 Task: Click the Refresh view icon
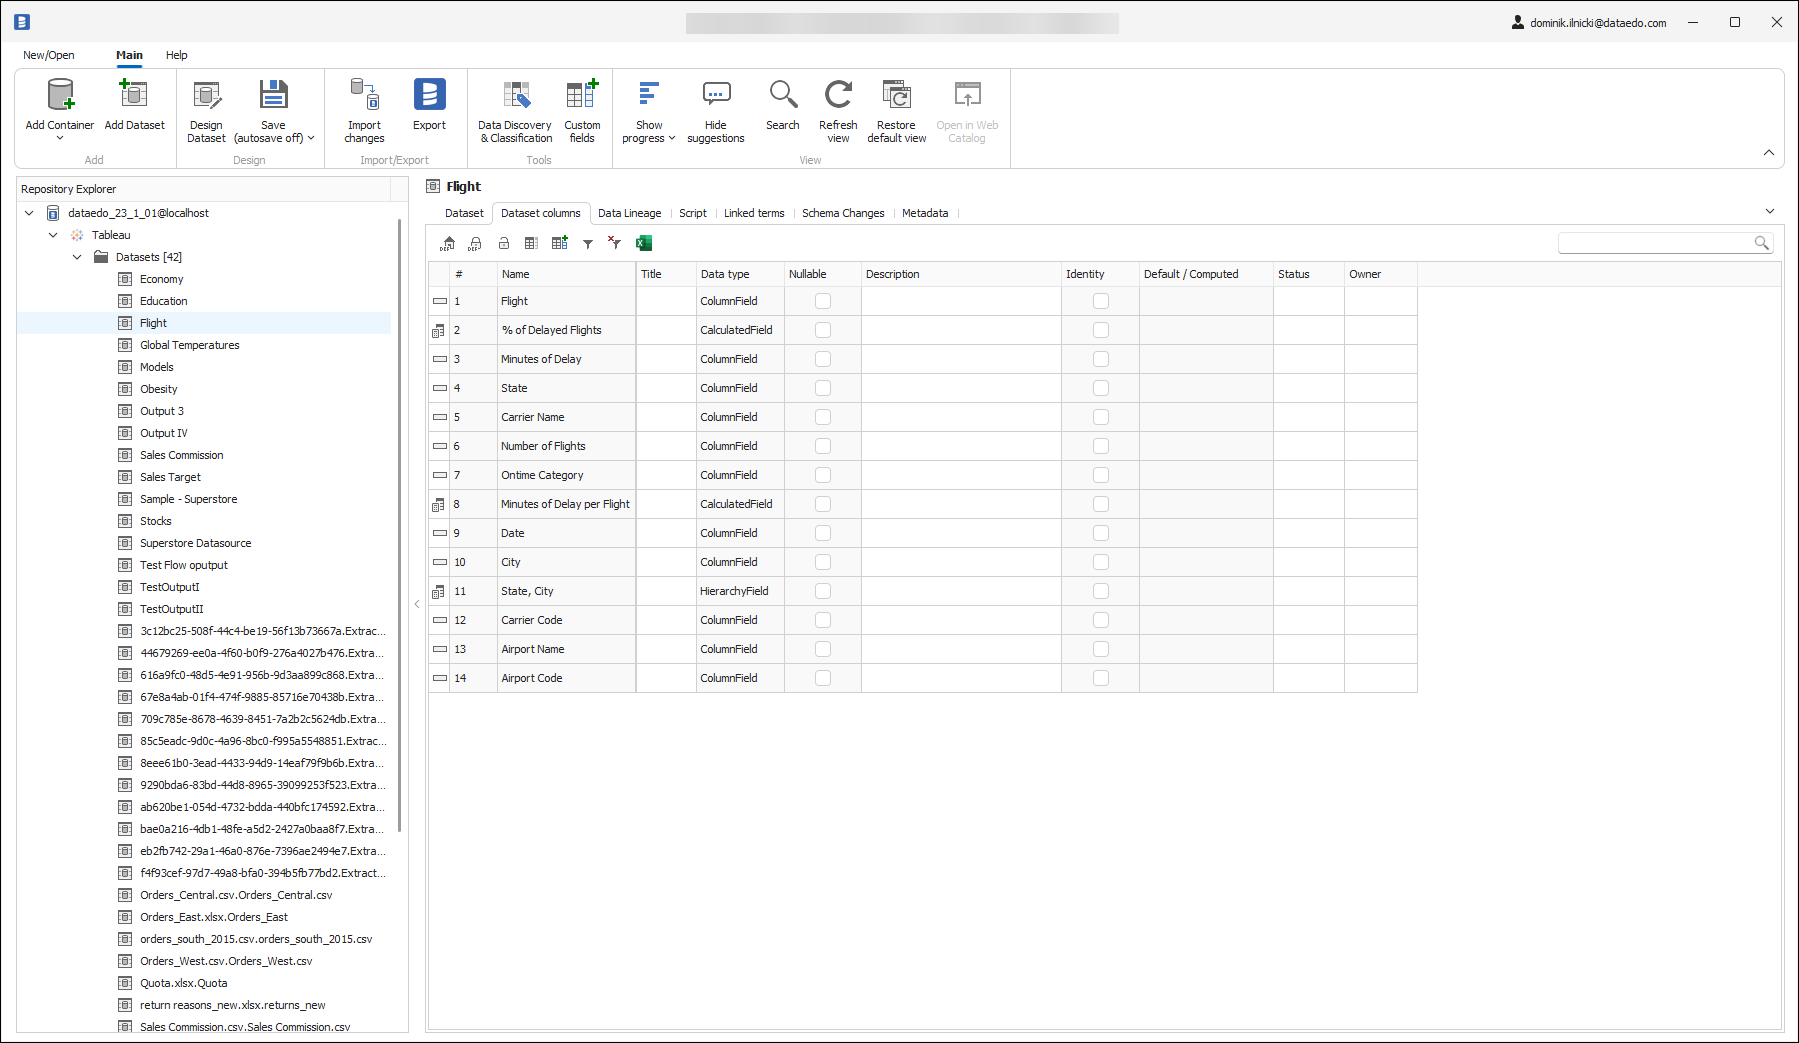coord(838,96)
